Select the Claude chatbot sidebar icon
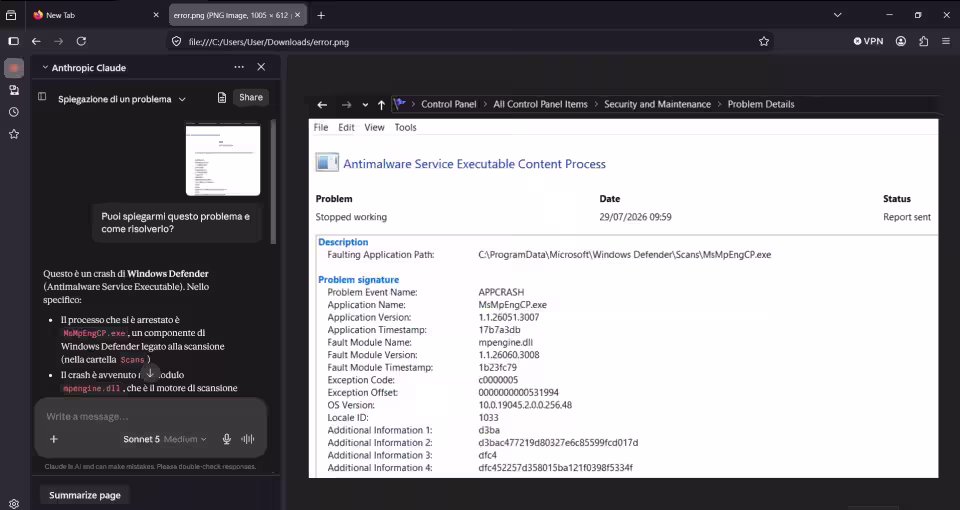 [x=13, y=68]
